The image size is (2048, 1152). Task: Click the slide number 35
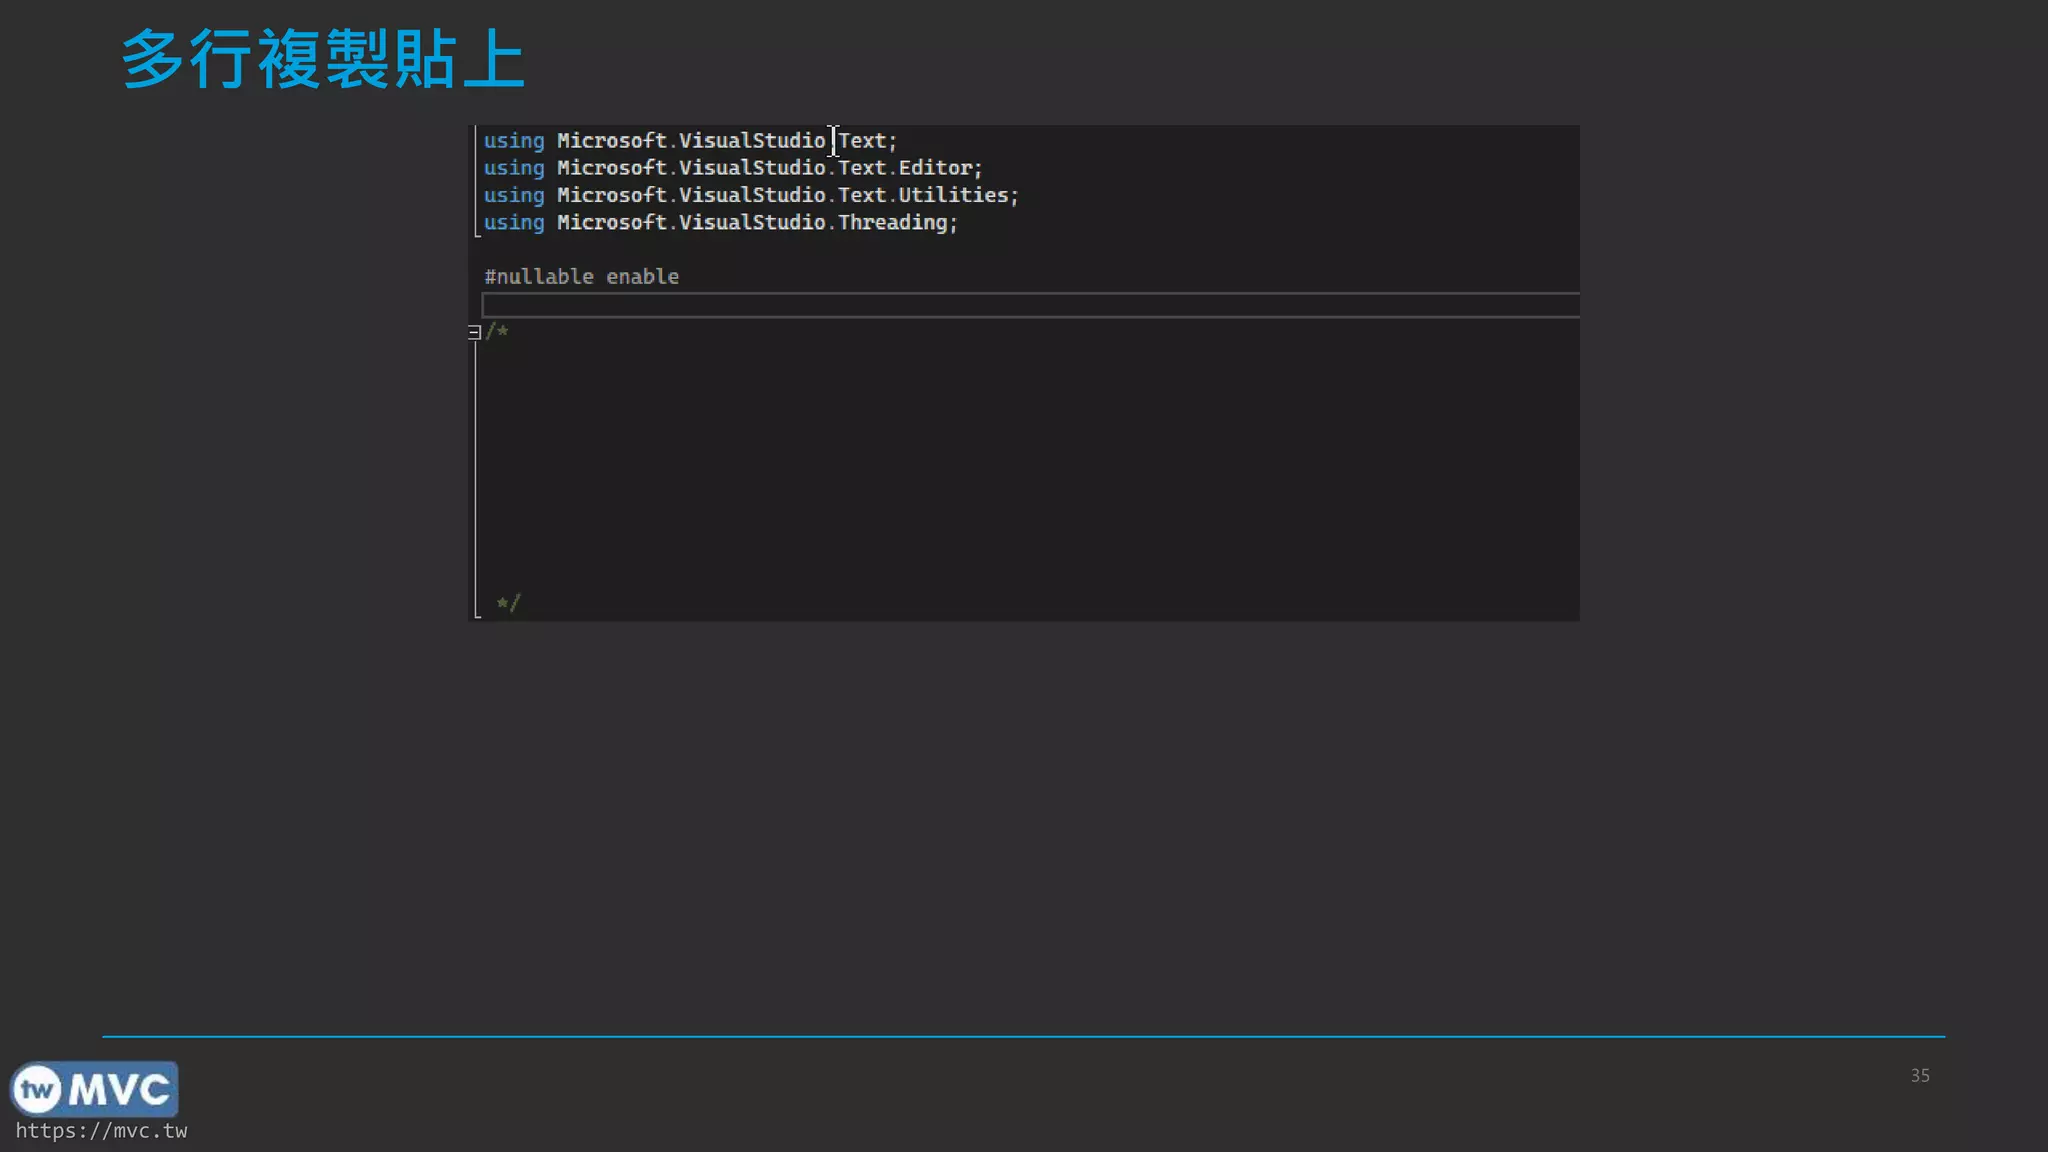coord(1919,1076)
